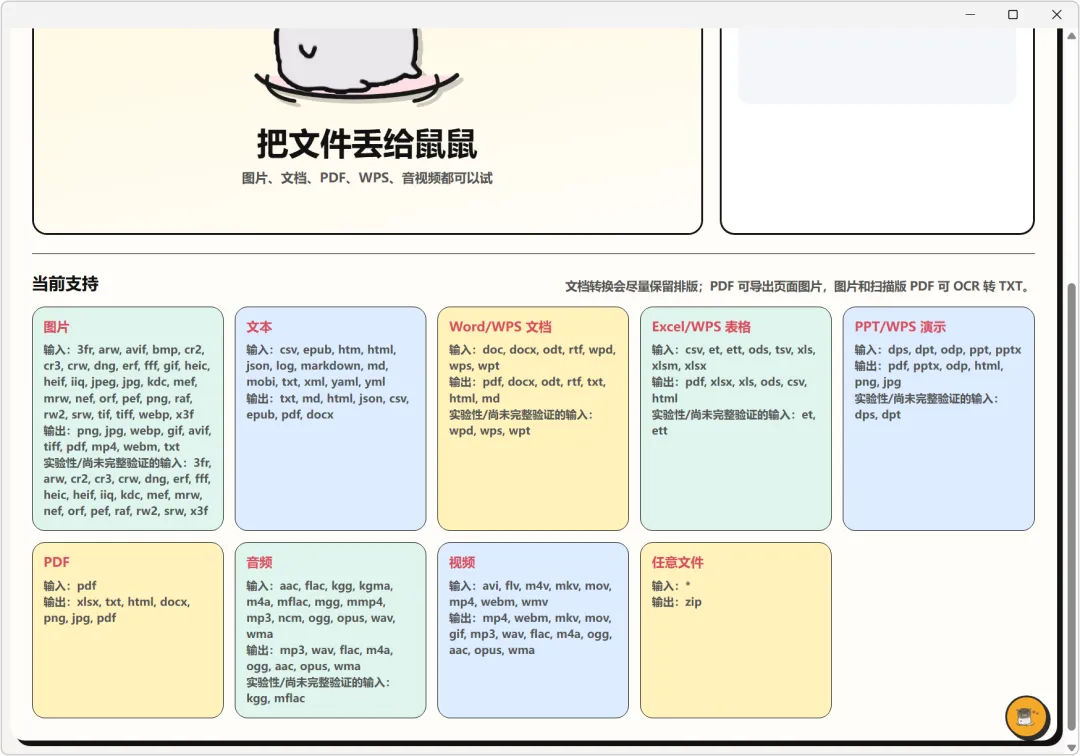
Task: Click "输出: txt, md, html, json, csv," line
Action: 328,398
